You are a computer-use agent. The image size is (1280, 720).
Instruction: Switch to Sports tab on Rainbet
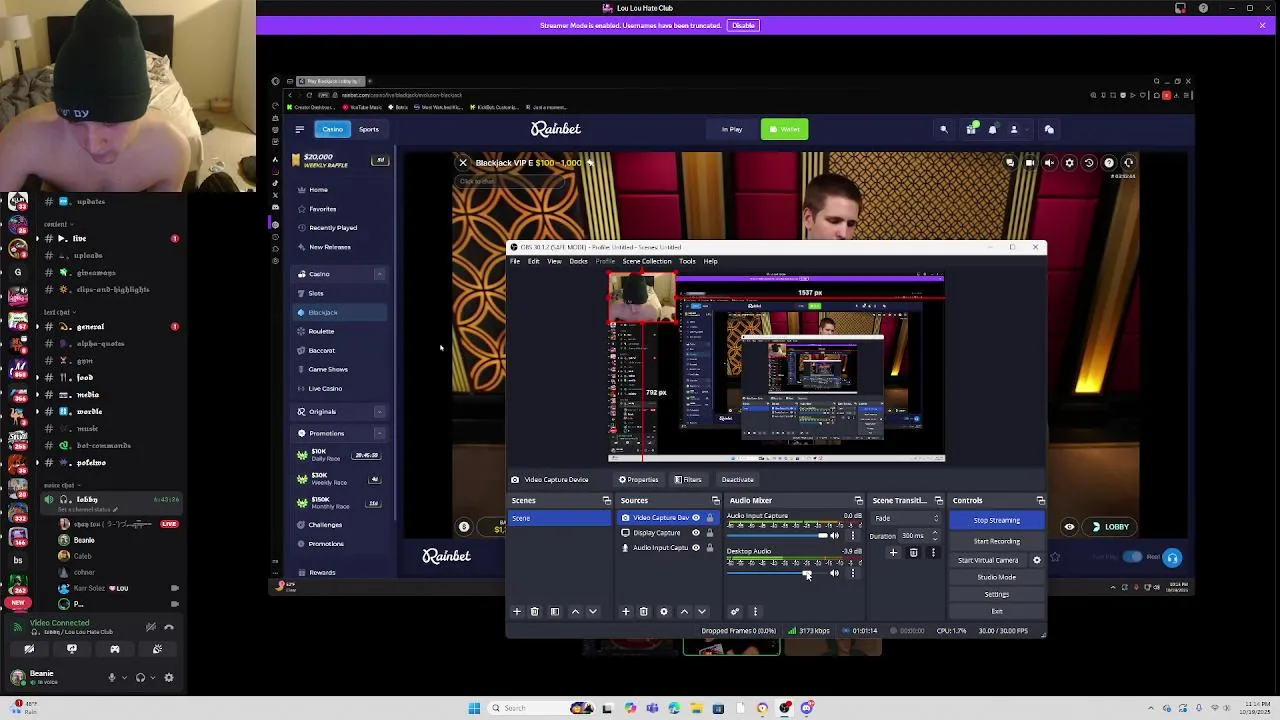pos(369,129)
